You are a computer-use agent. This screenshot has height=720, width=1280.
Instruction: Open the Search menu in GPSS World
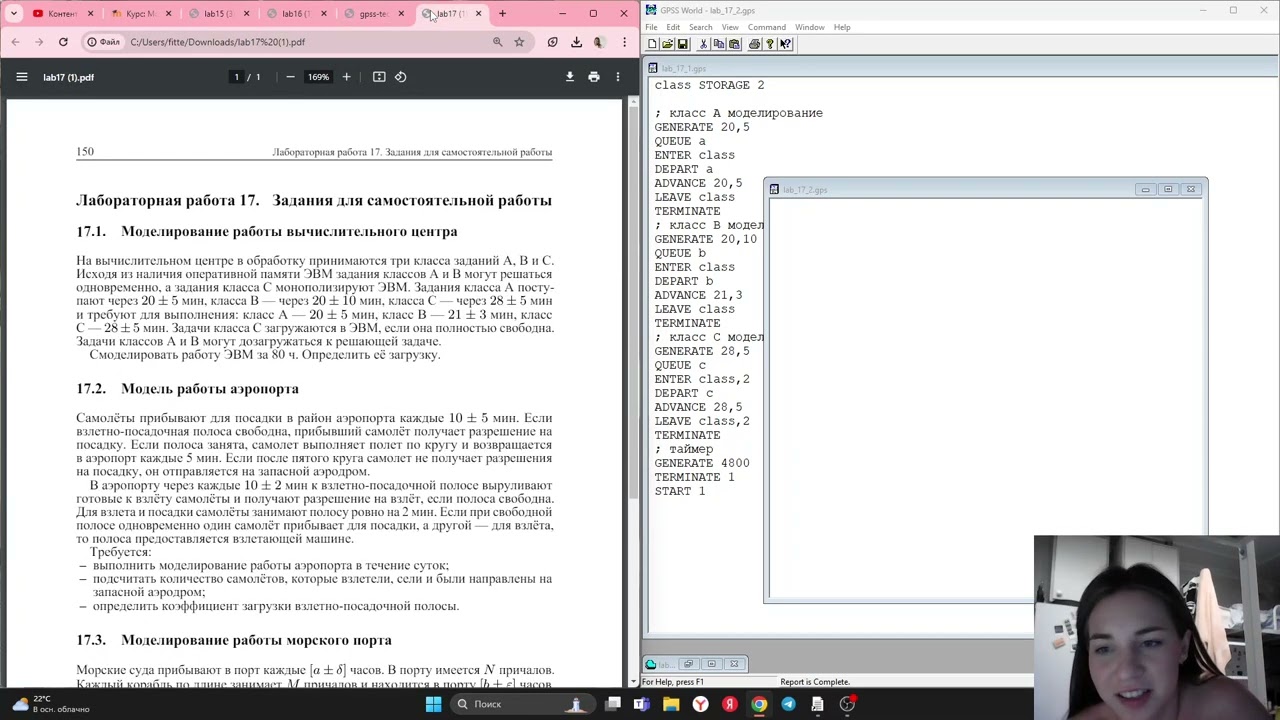(x=700, y=27)
